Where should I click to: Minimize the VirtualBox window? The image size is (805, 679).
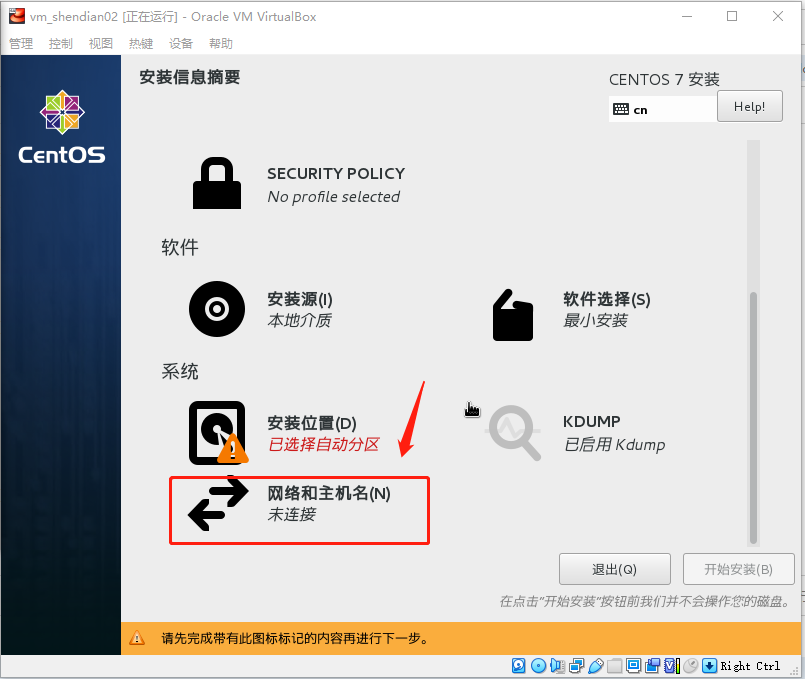(x=687, y=16)
